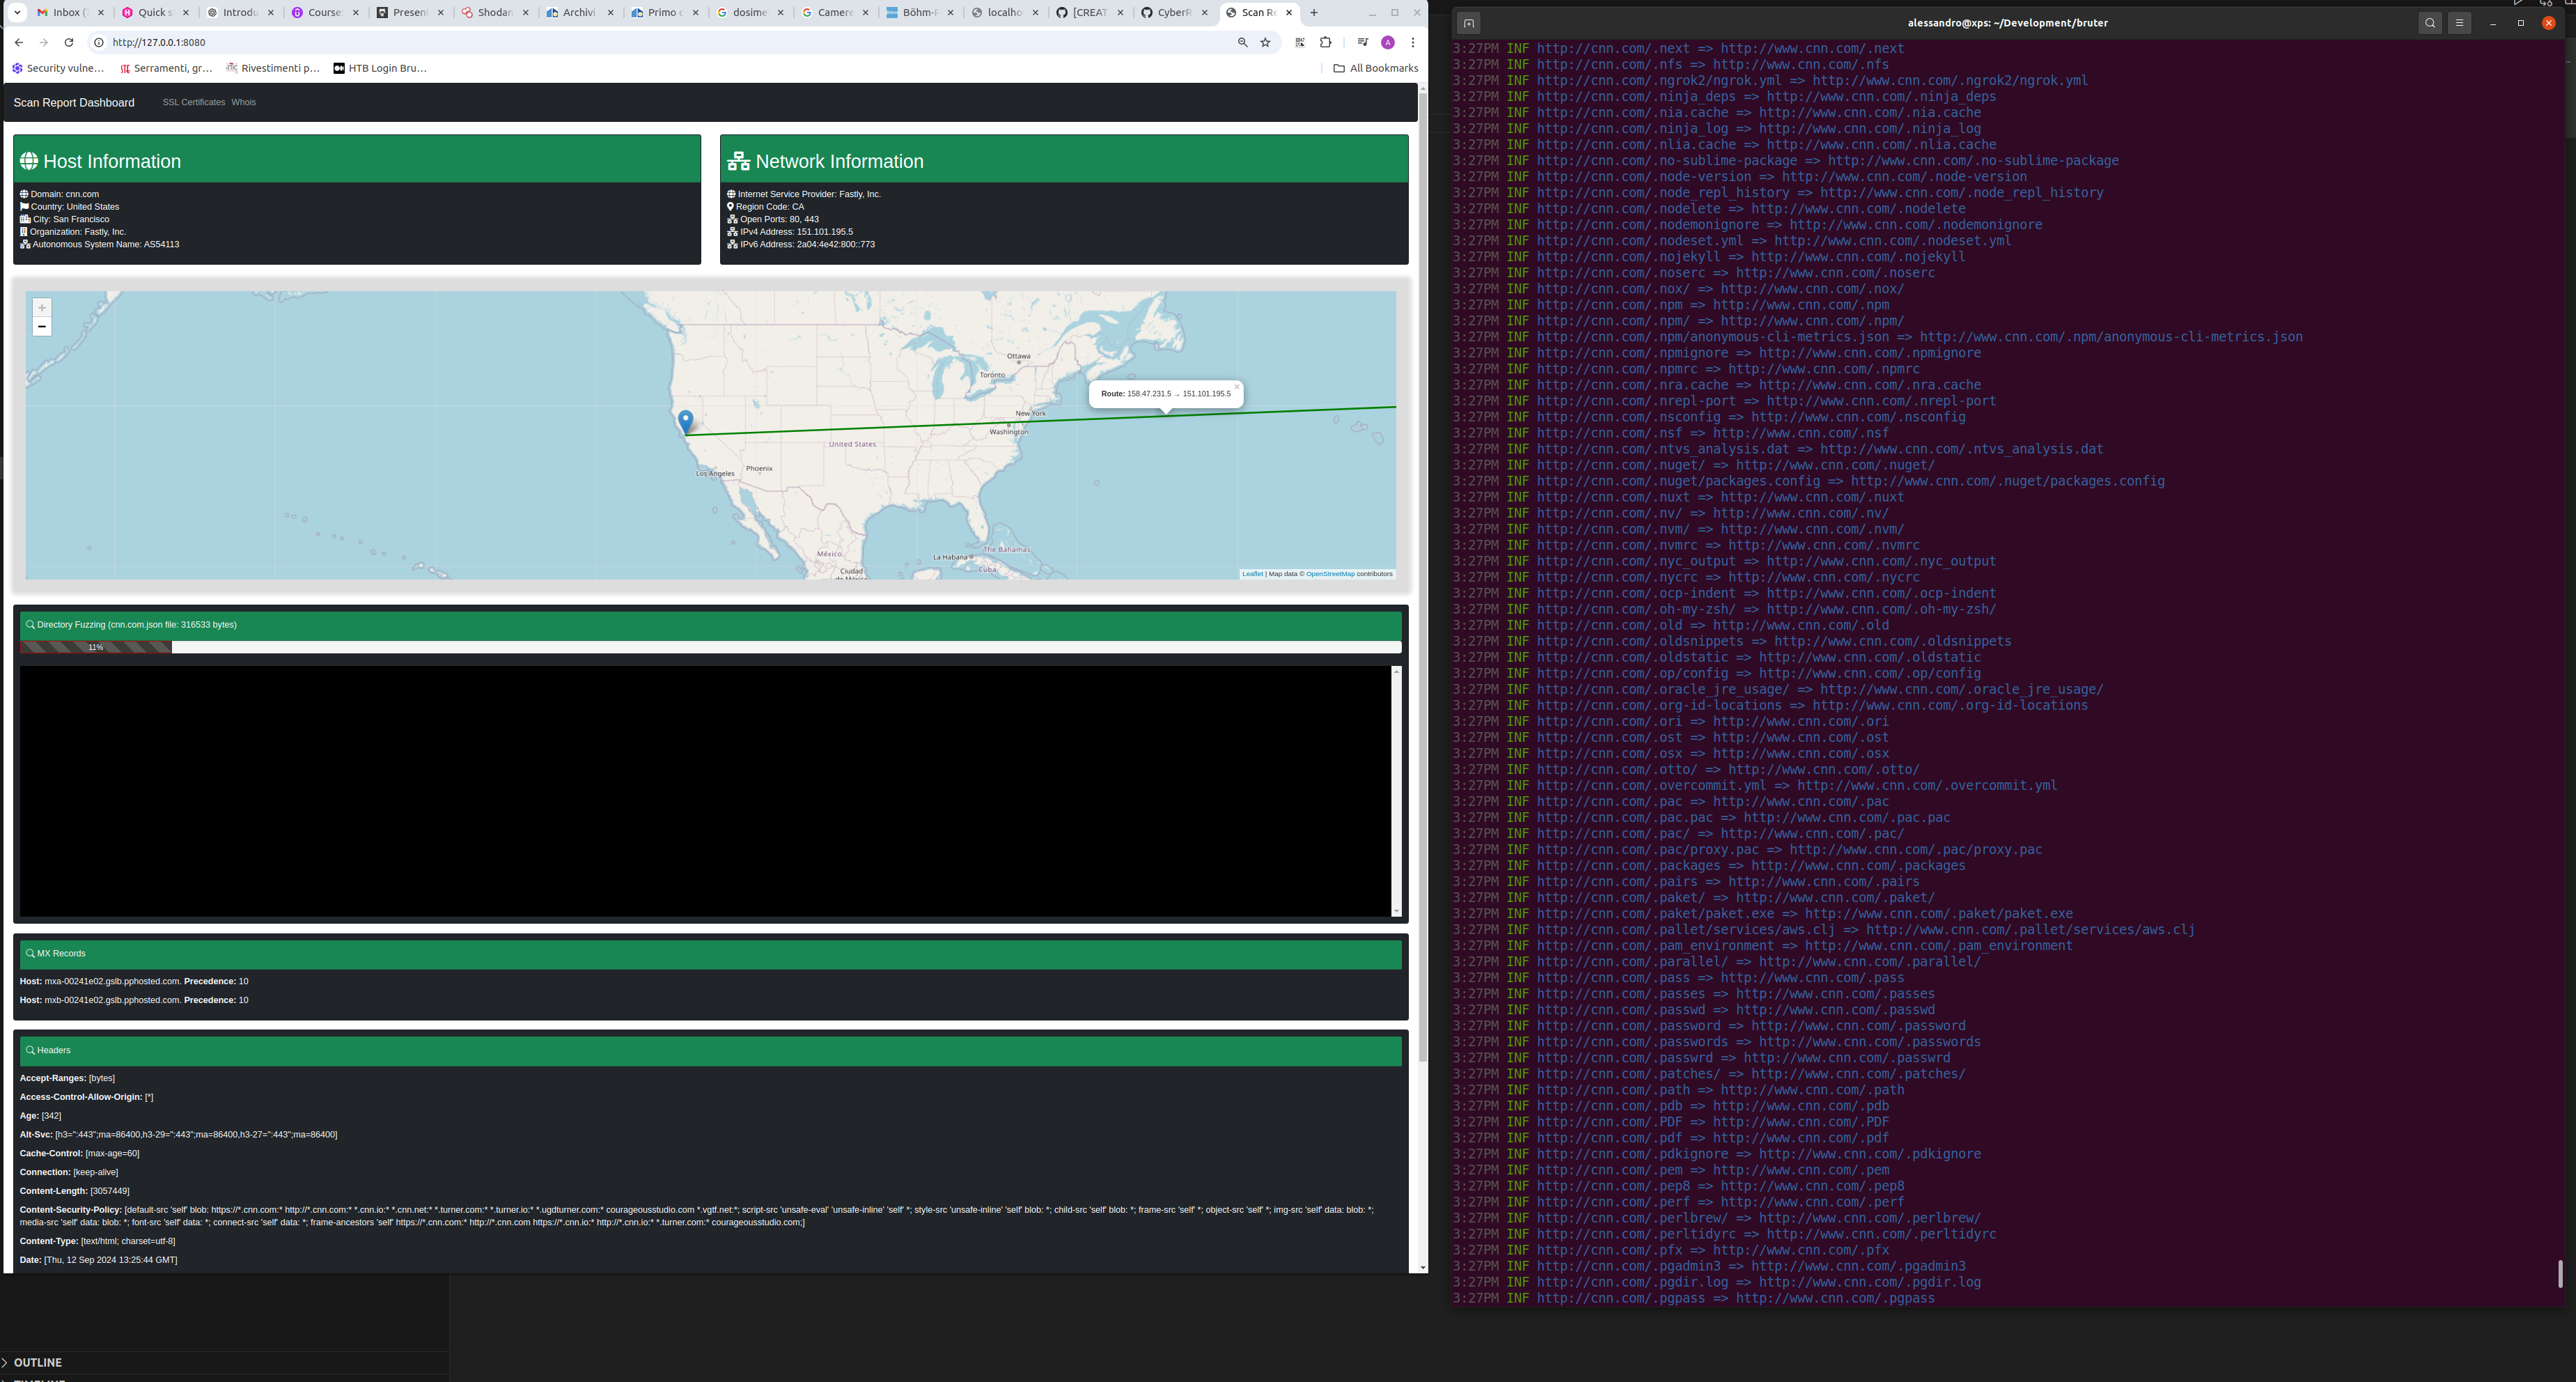Open the media controls toolbar icon

1362,42
